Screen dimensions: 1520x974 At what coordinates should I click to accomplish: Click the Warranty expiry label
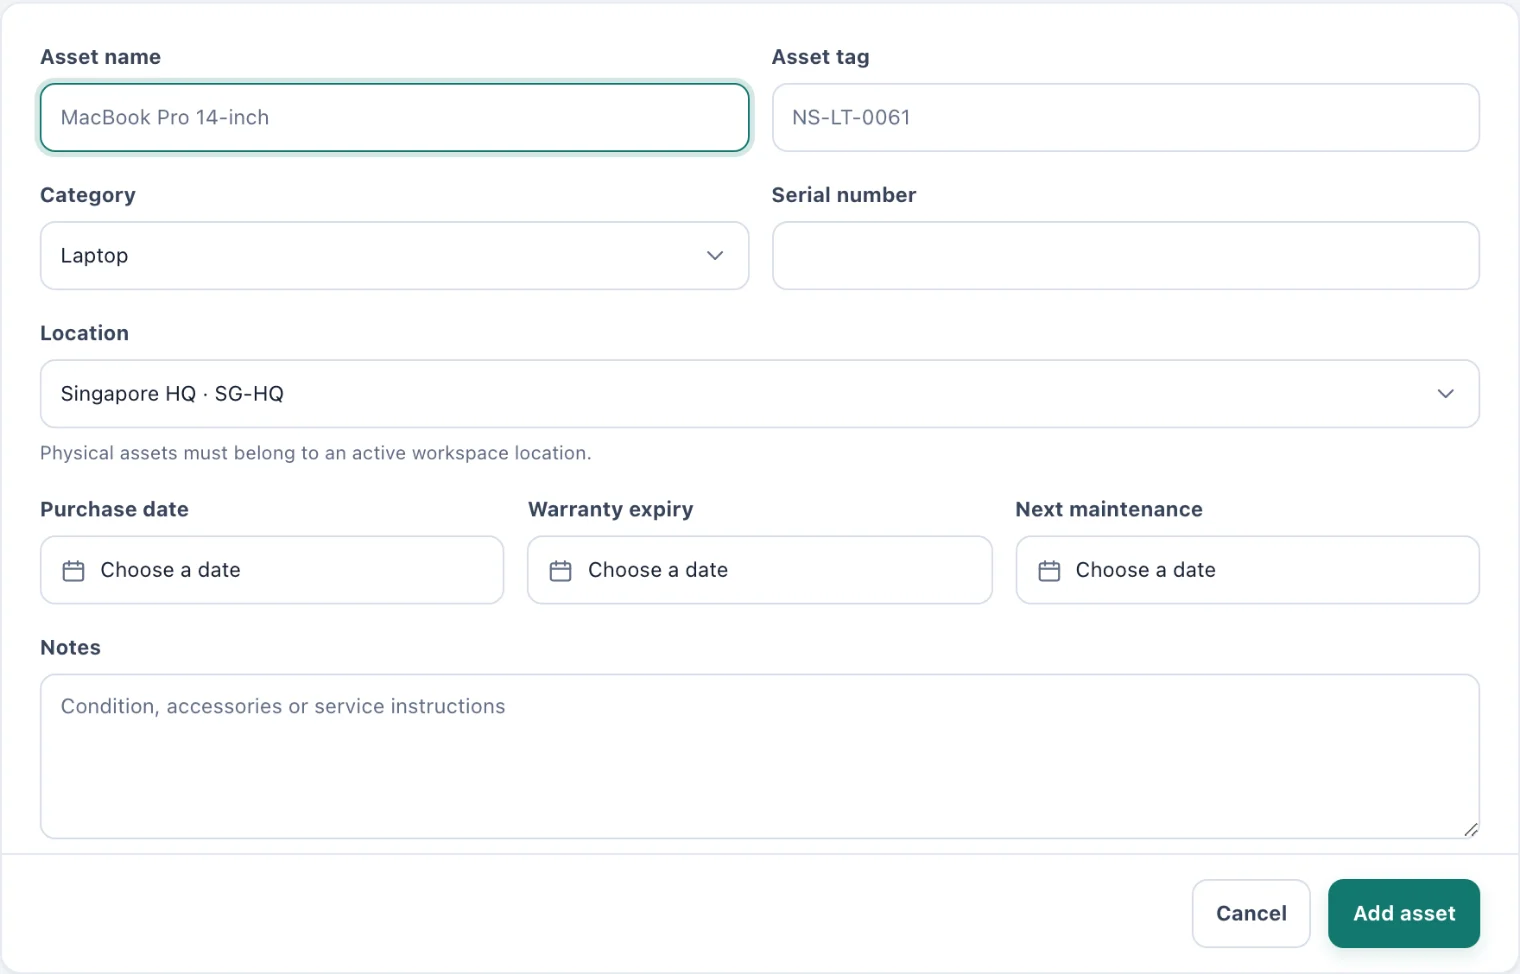(610, 509)
